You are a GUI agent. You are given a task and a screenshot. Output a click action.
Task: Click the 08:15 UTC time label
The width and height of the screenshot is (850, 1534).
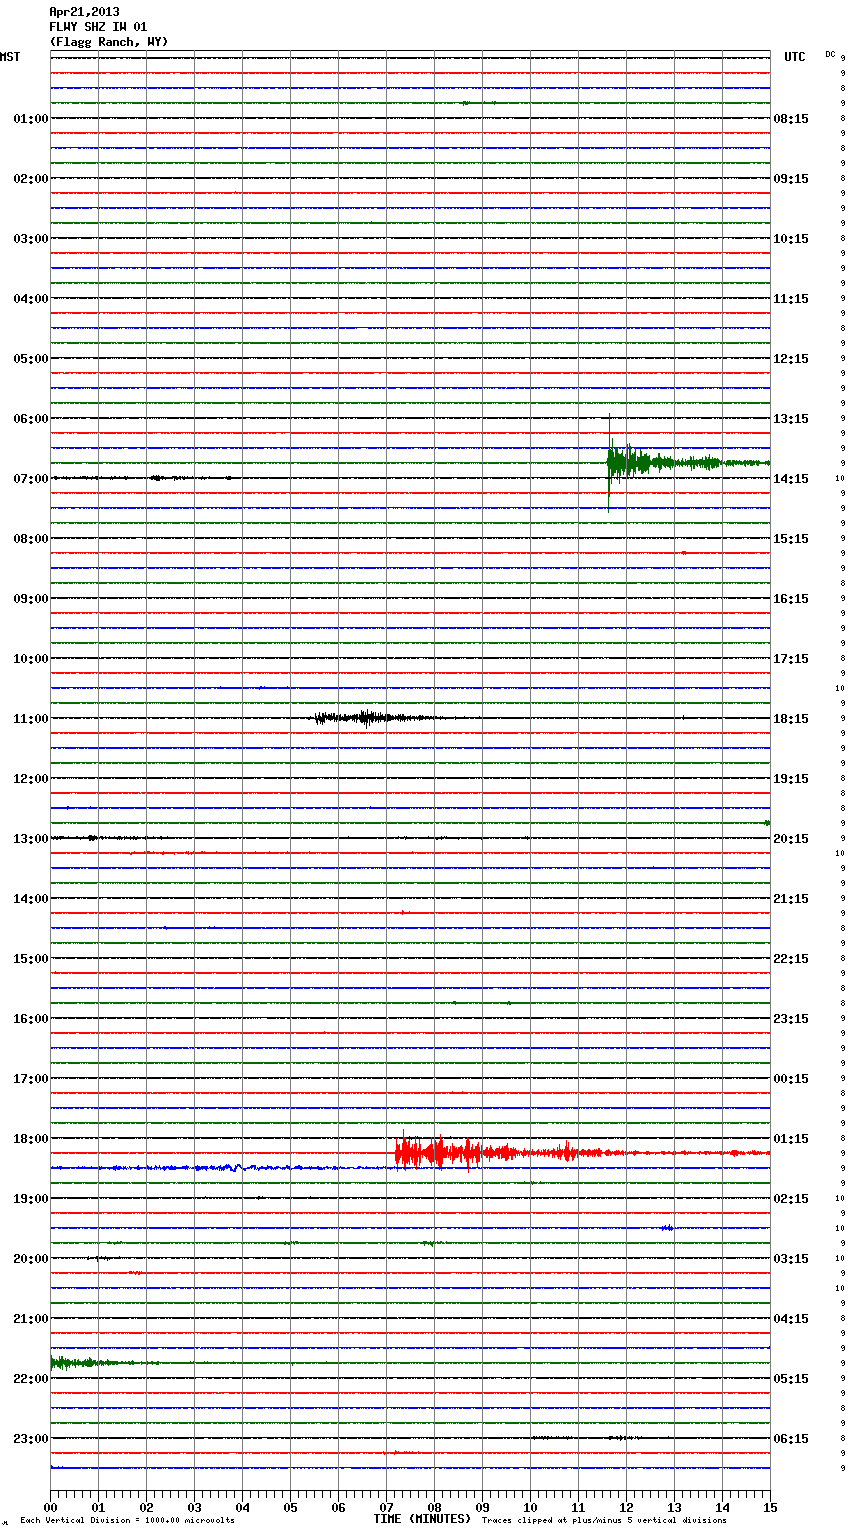point(791,119)
